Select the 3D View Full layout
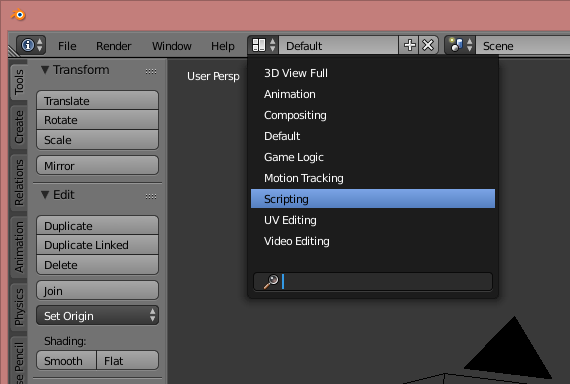 373,73
